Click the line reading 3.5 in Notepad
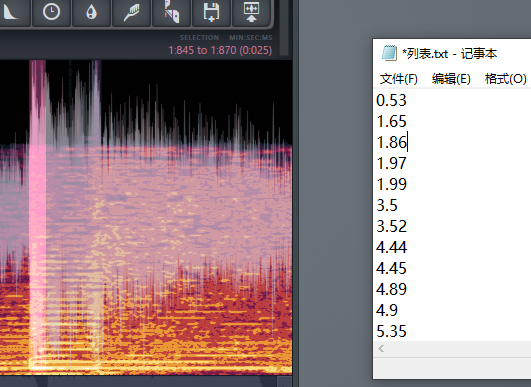Image resolution: width=531 pixels, height=387 pixels. (387, 206)
